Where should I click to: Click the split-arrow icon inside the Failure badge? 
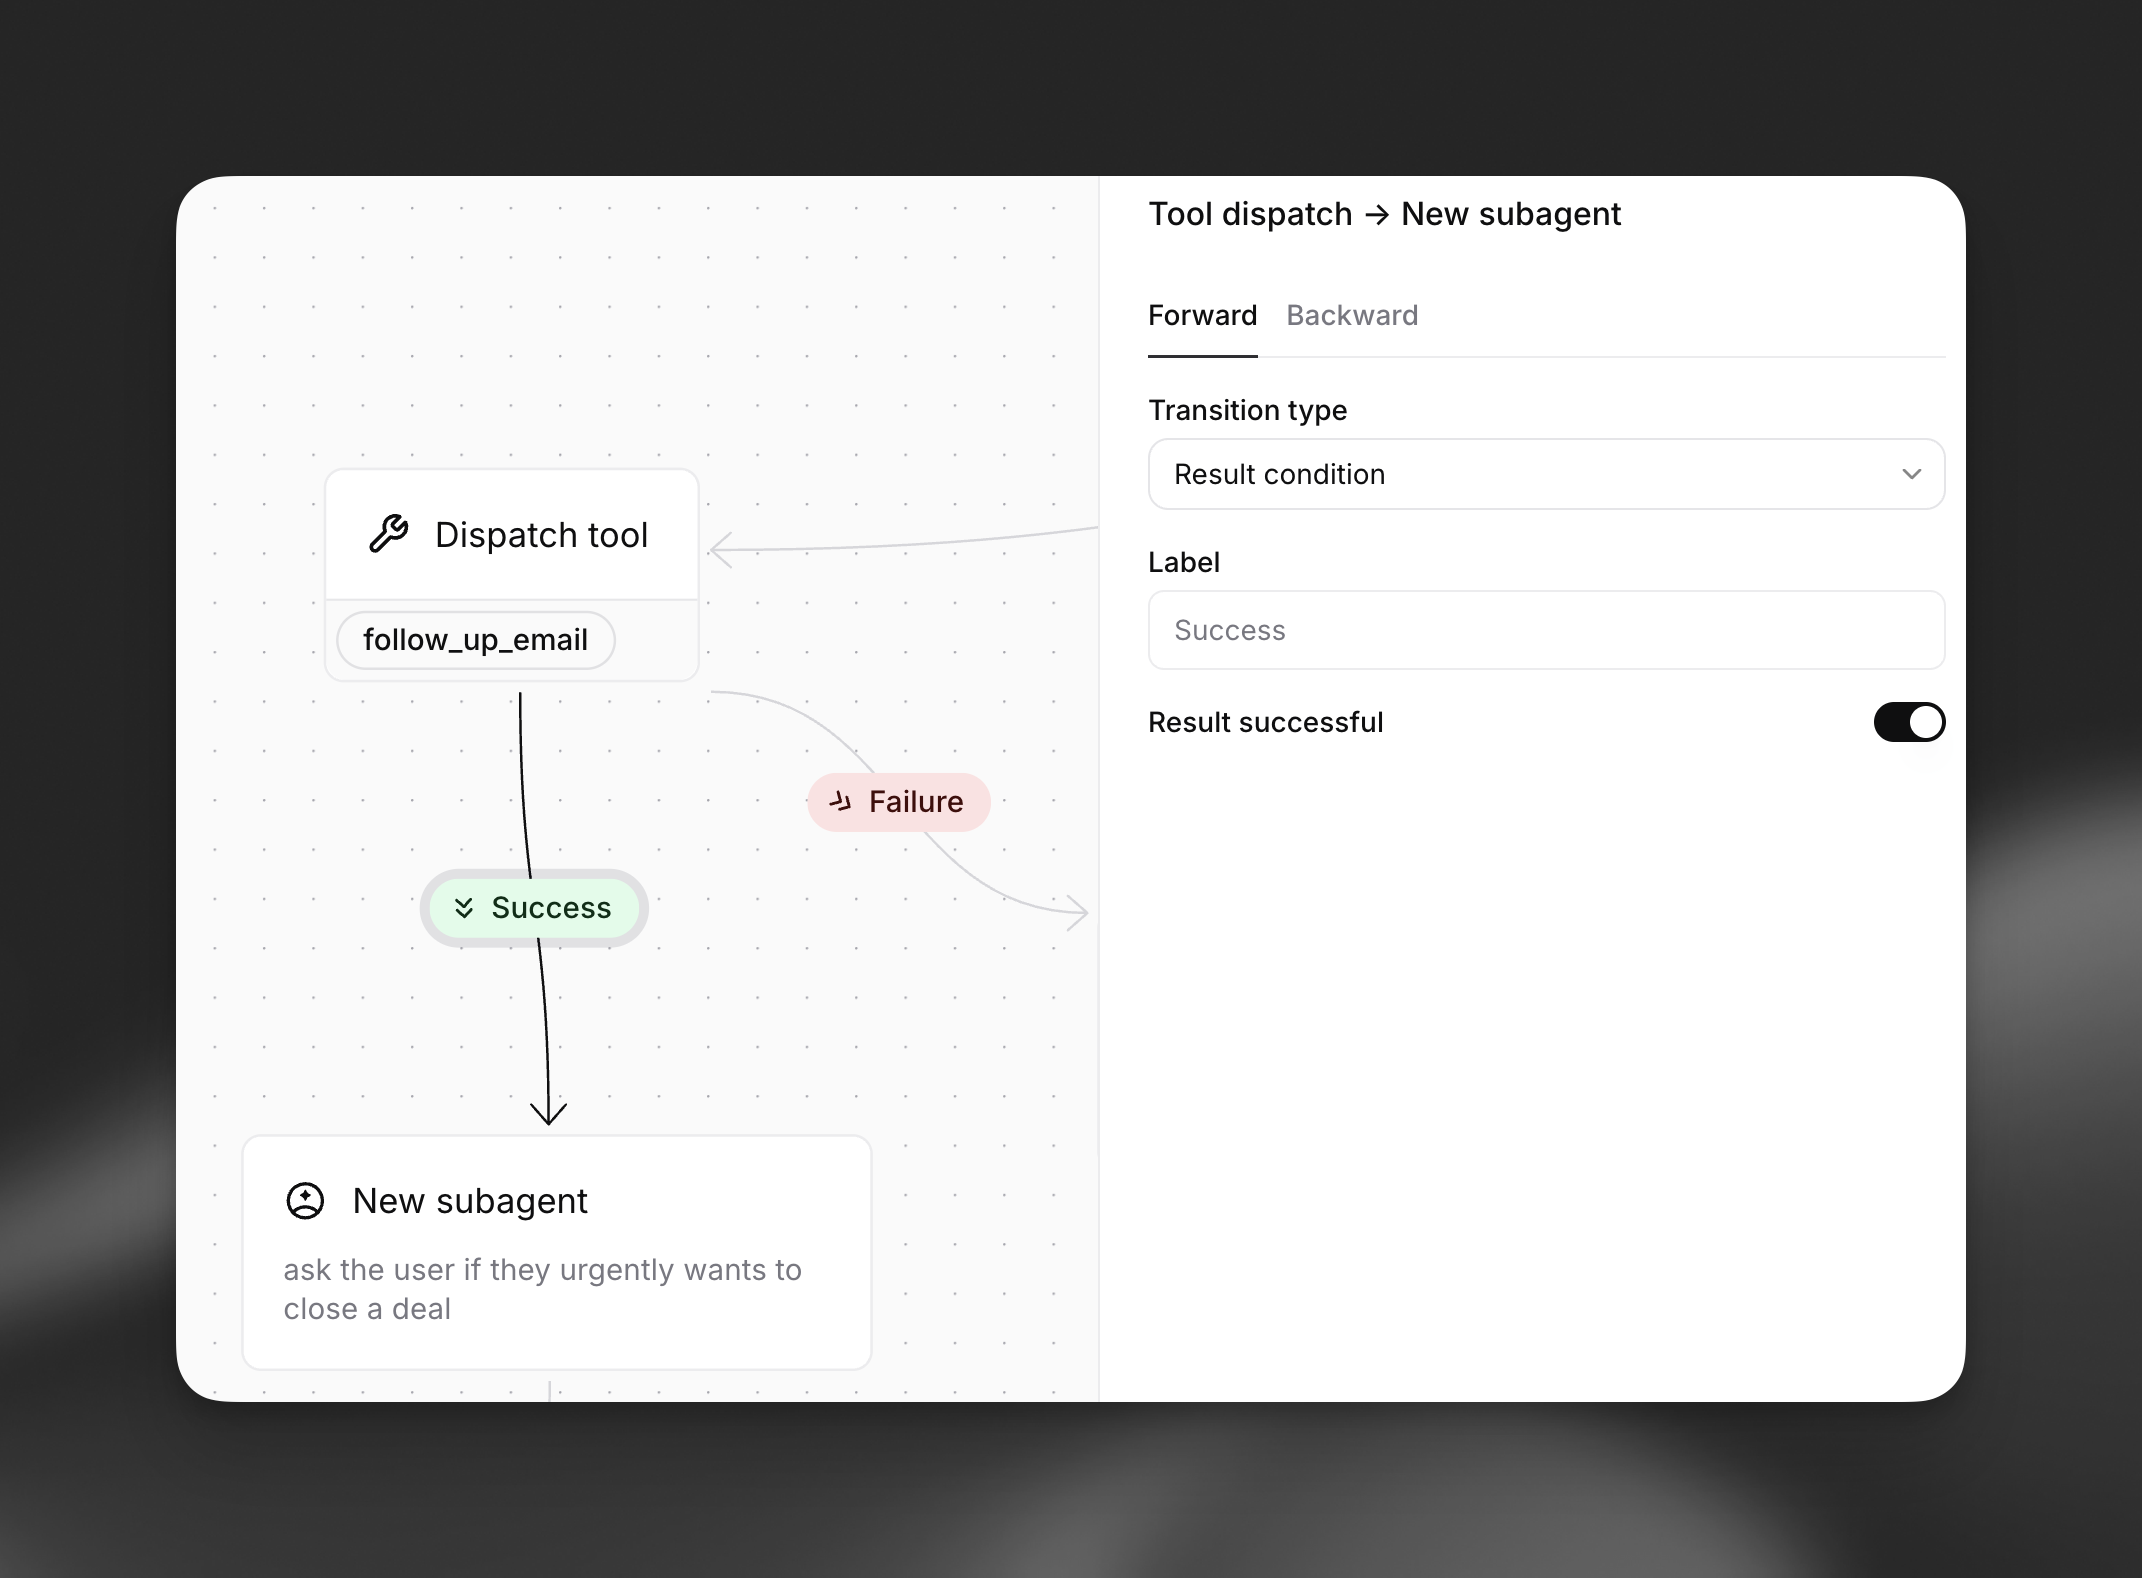click(x=840, y=801)
